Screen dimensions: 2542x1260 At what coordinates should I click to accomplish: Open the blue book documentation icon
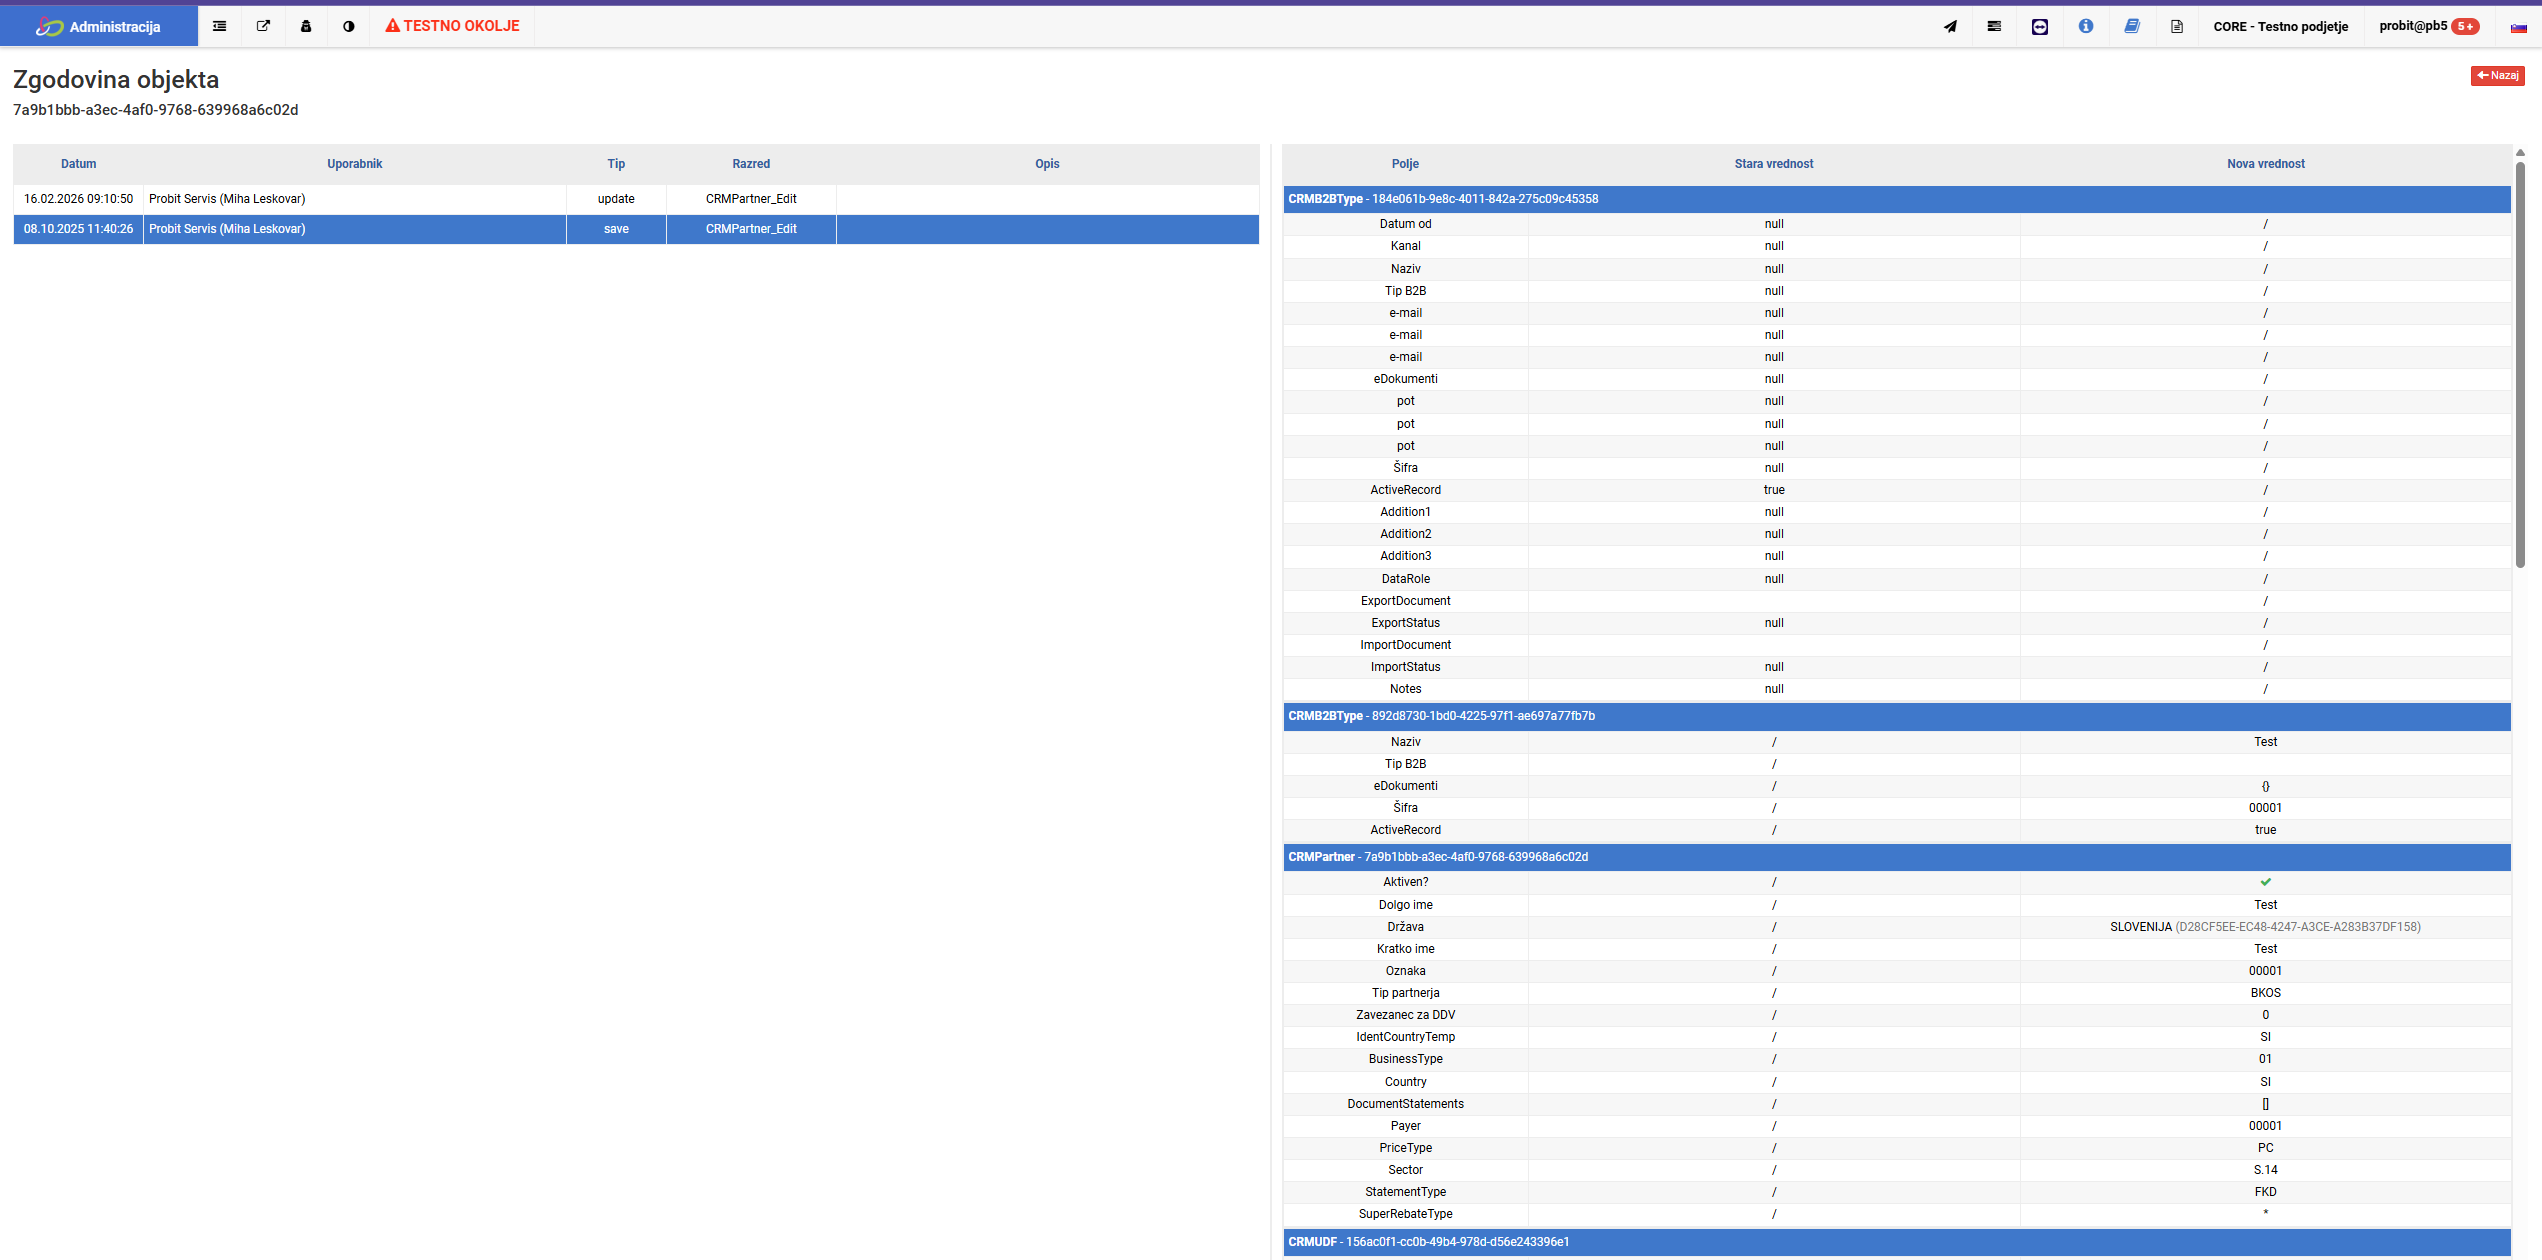(x=2132, y=26)
